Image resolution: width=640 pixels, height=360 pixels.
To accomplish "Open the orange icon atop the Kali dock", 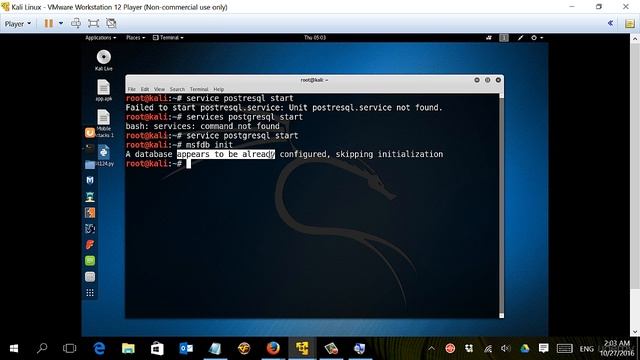I will [90, 133].
